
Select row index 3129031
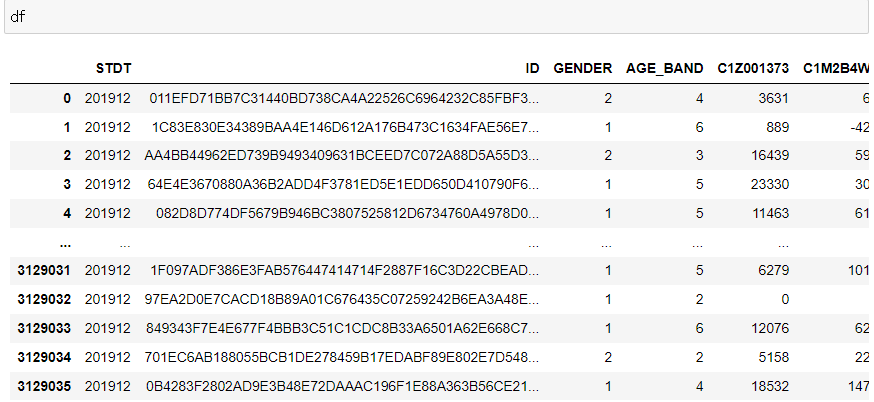(44, 270)
